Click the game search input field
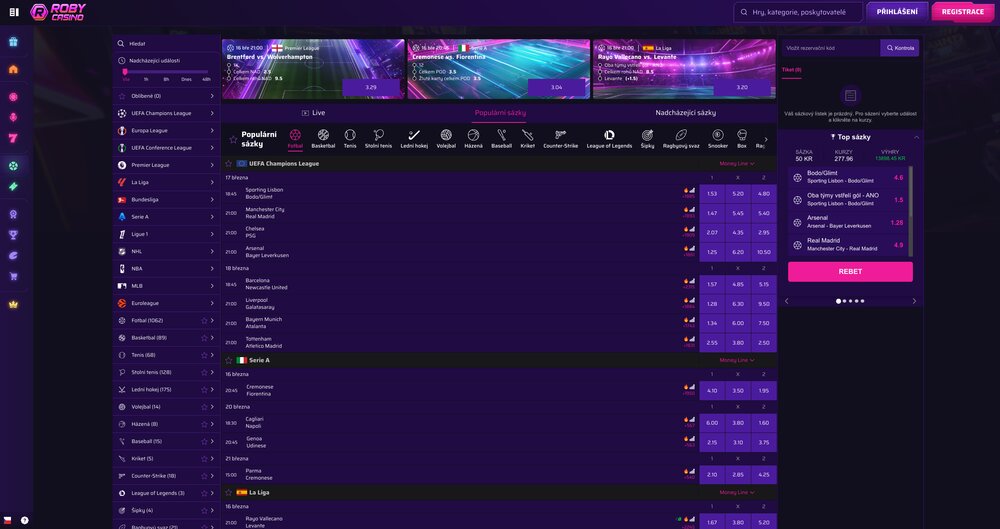 [805, 12]
